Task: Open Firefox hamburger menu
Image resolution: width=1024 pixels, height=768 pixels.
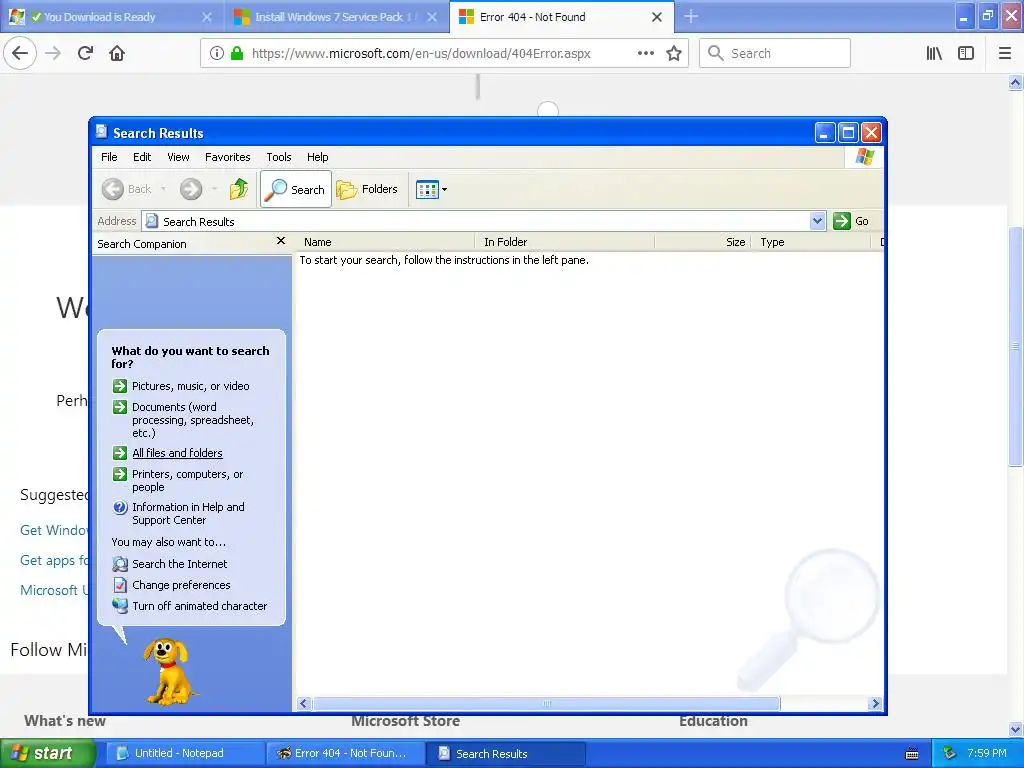Action: click(1005, 54)
